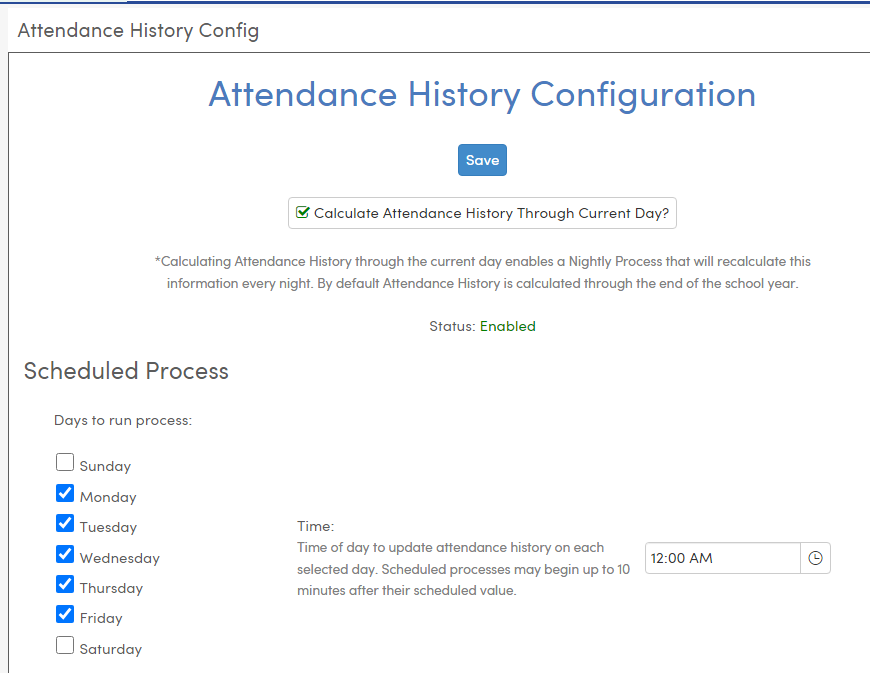This screenshot has width=870, height=673.
Task: Click the Scheduled Process section heading
Action: coord(127,371)
